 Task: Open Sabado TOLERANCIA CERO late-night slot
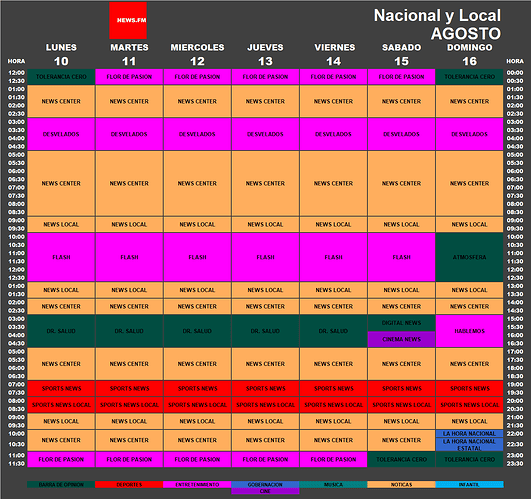[x=401, y=459]
